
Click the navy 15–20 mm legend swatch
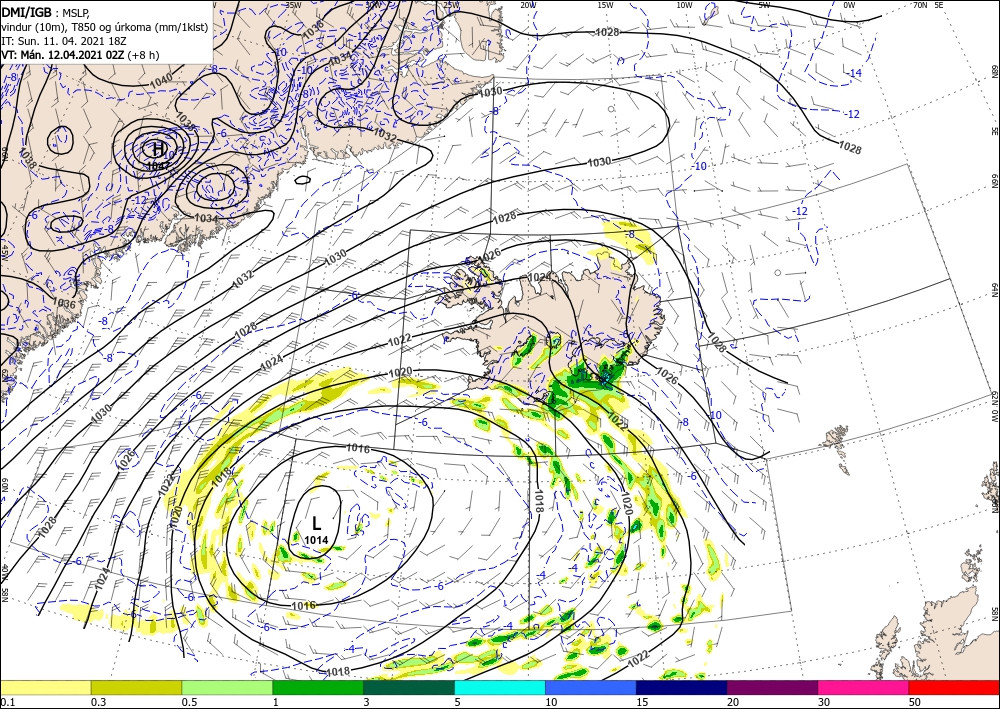pos(682,687)
